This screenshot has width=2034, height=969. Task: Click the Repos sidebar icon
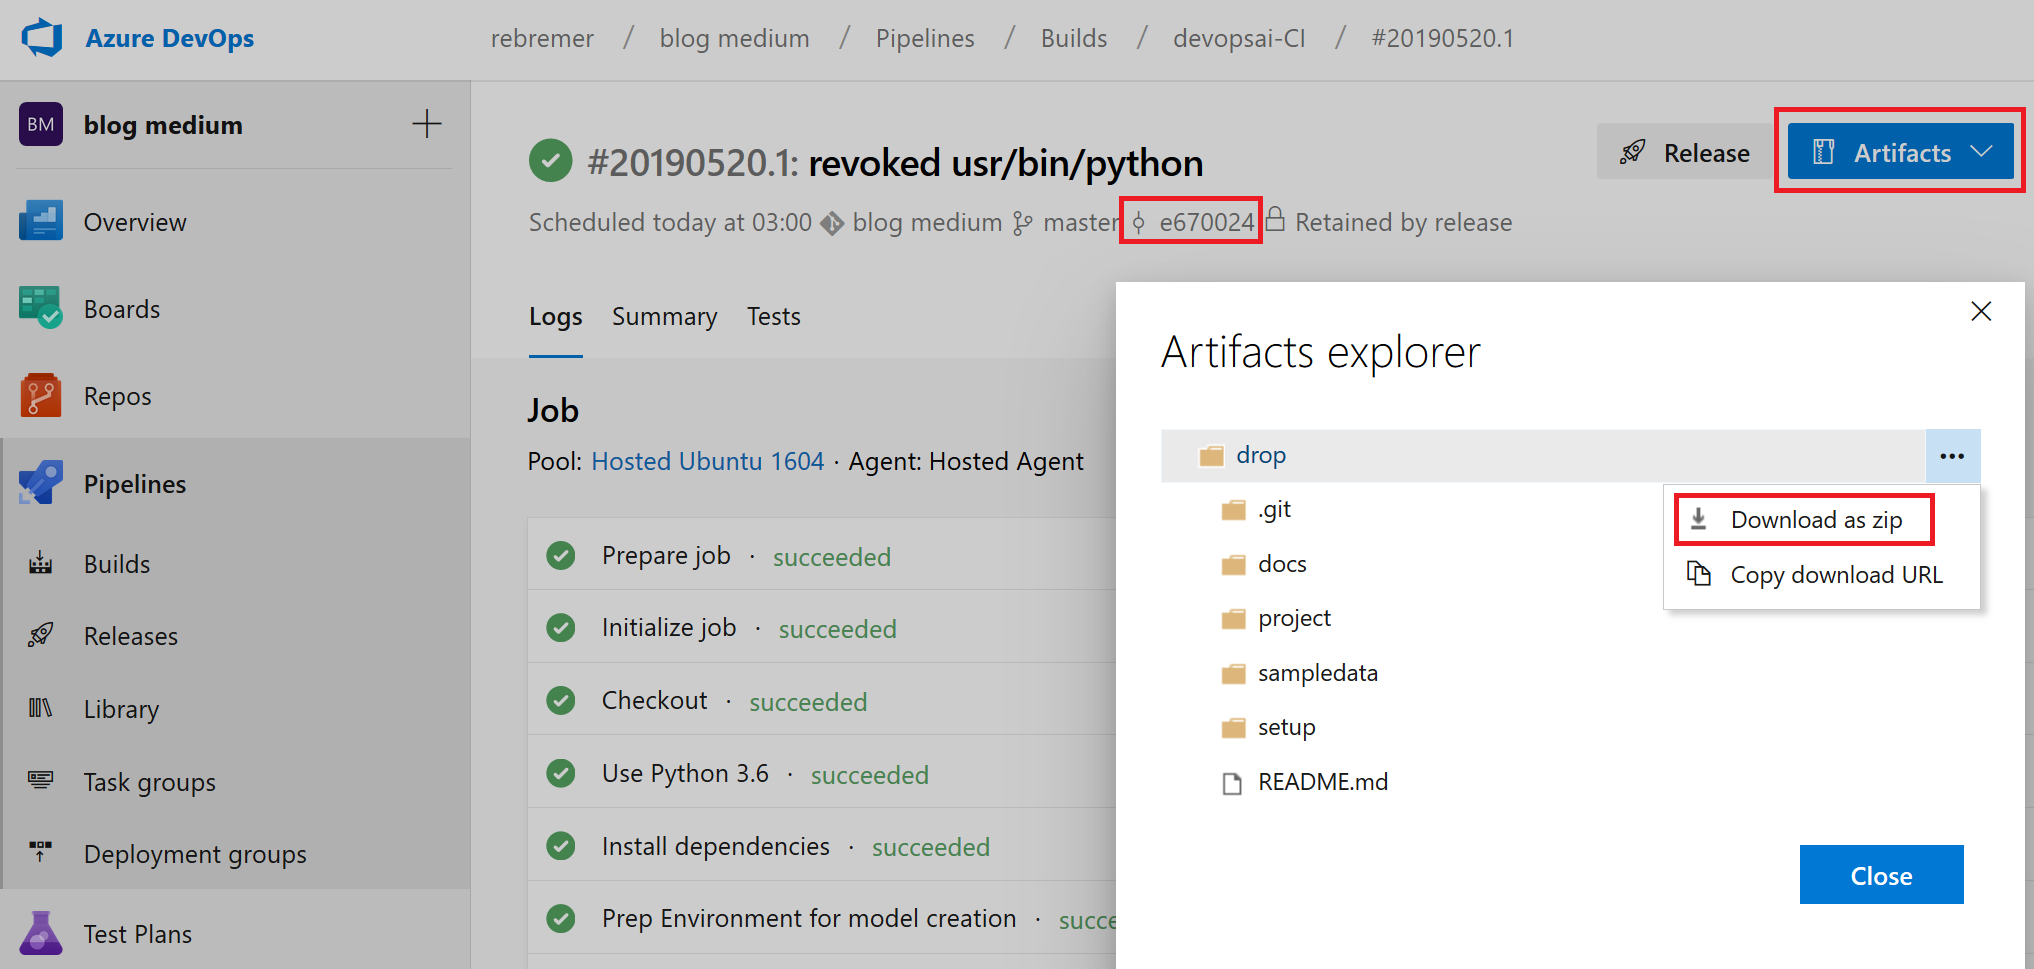point(41,396)
